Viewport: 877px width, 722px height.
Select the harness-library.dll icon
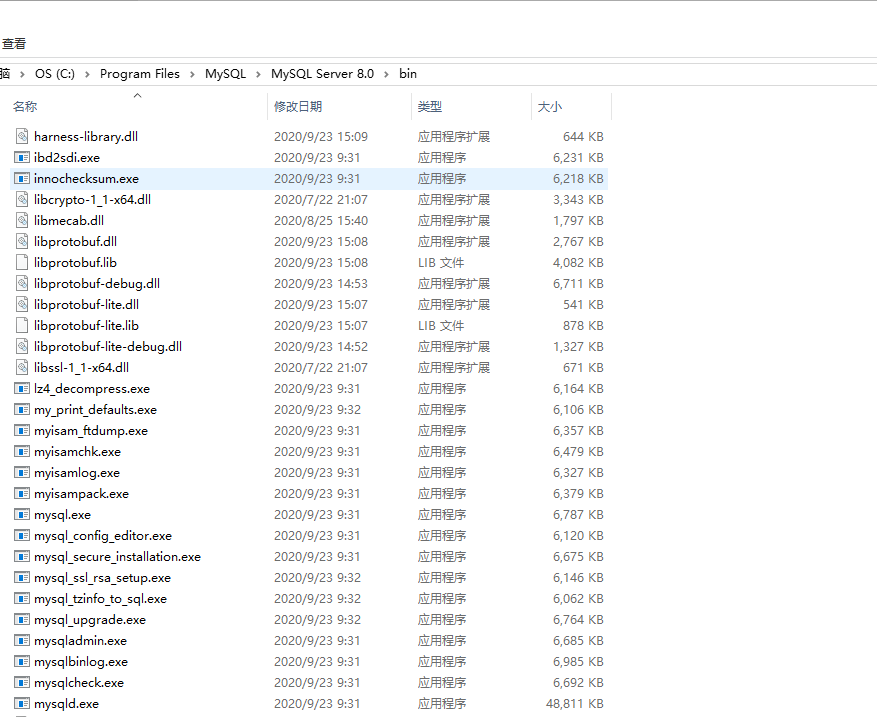(x=22, y=136)
